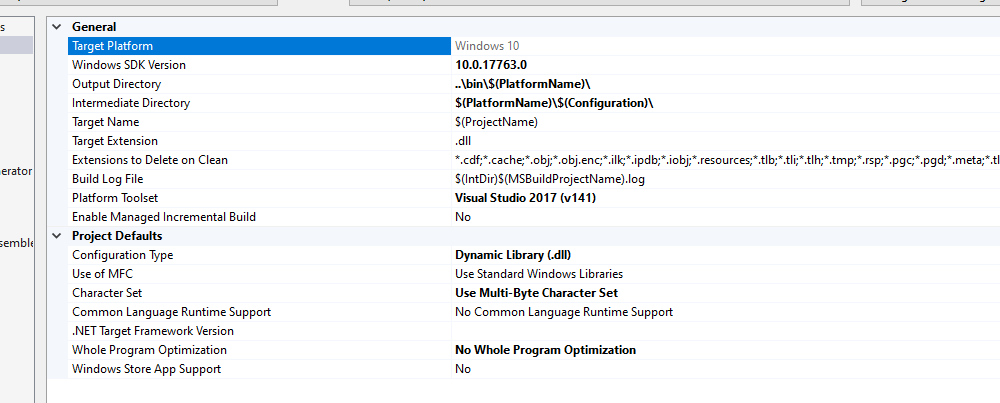Collapse the Project Defaults section
Viewport: 1000px width, 403px height.
pos(56,236)
